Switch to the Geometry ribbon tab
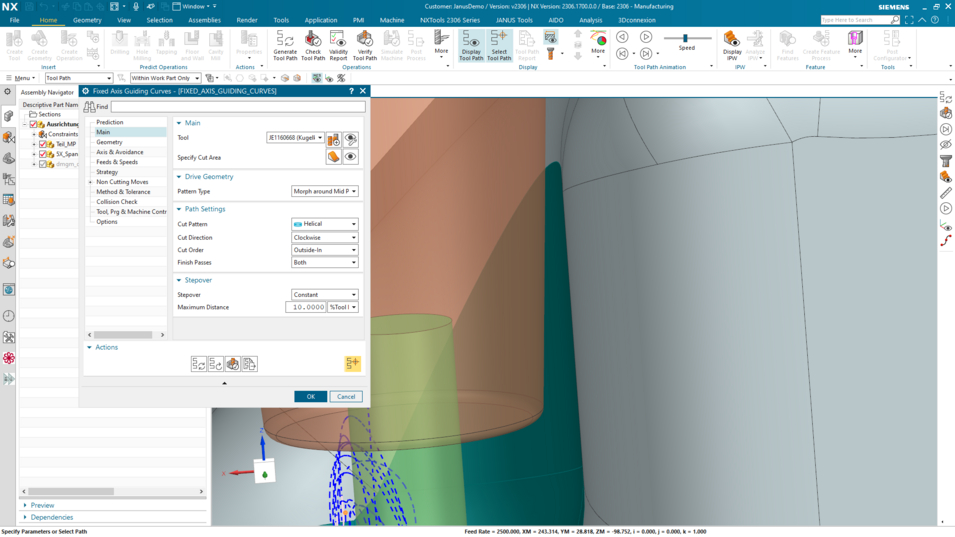Viewport: 955px width, 537px height. point(87,20)
